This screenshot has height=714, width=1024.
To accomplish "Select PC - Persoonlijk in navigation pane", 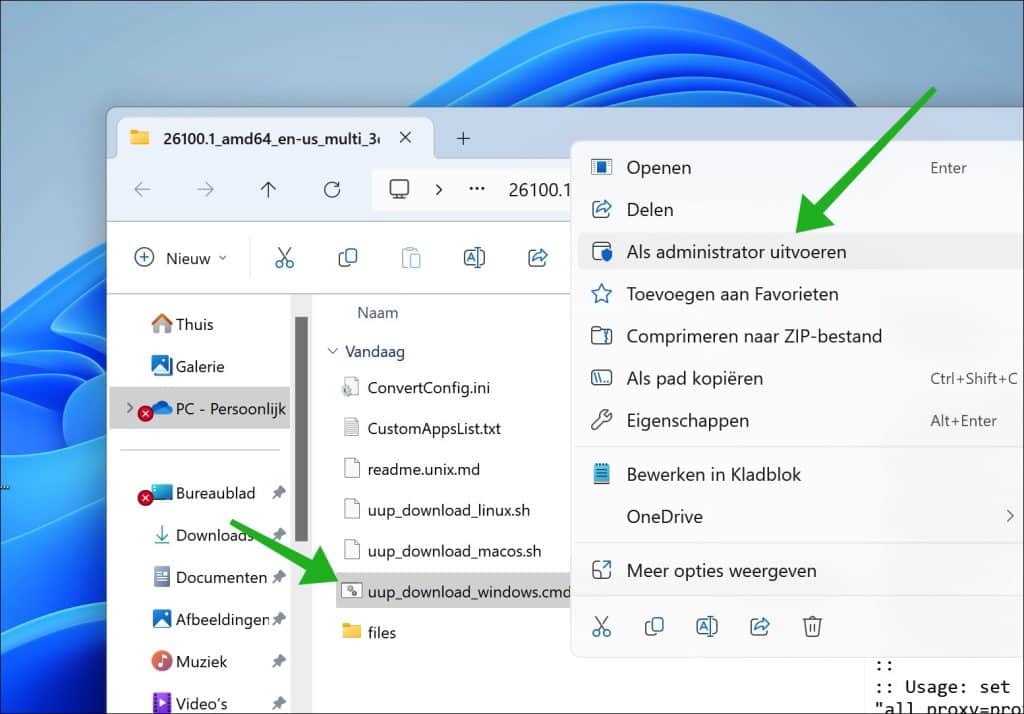I will (200, 408).
